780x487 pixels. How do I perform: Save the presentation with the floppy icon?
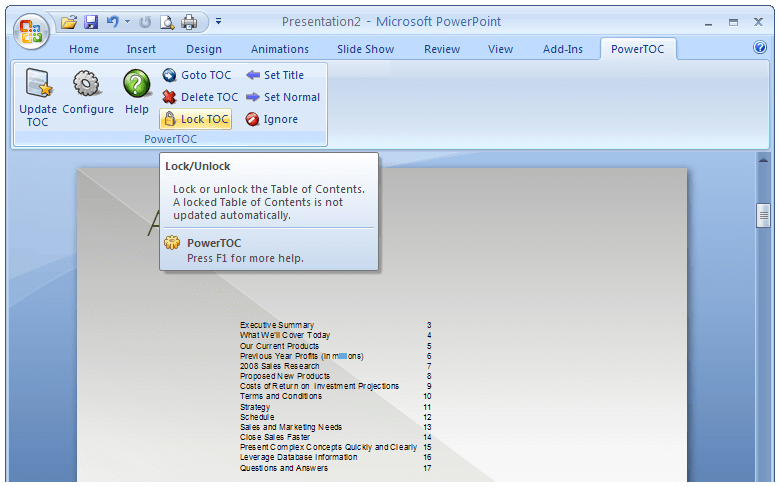click(91, 22)
